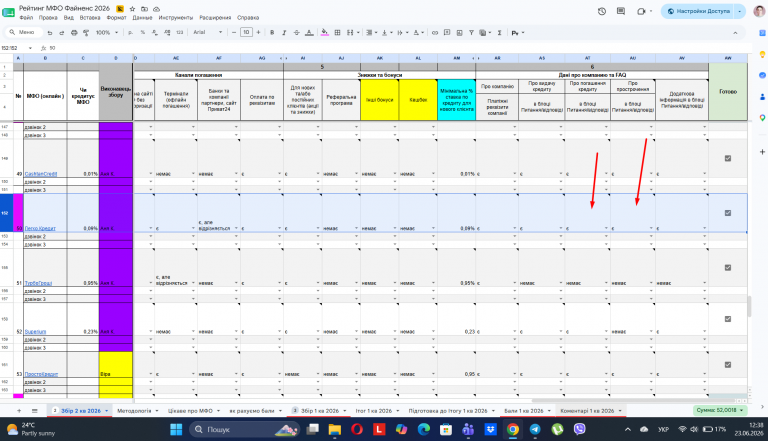768x441 pixels.
Task: Apply currency format (р.) button
Action: [x=130, y=33]
